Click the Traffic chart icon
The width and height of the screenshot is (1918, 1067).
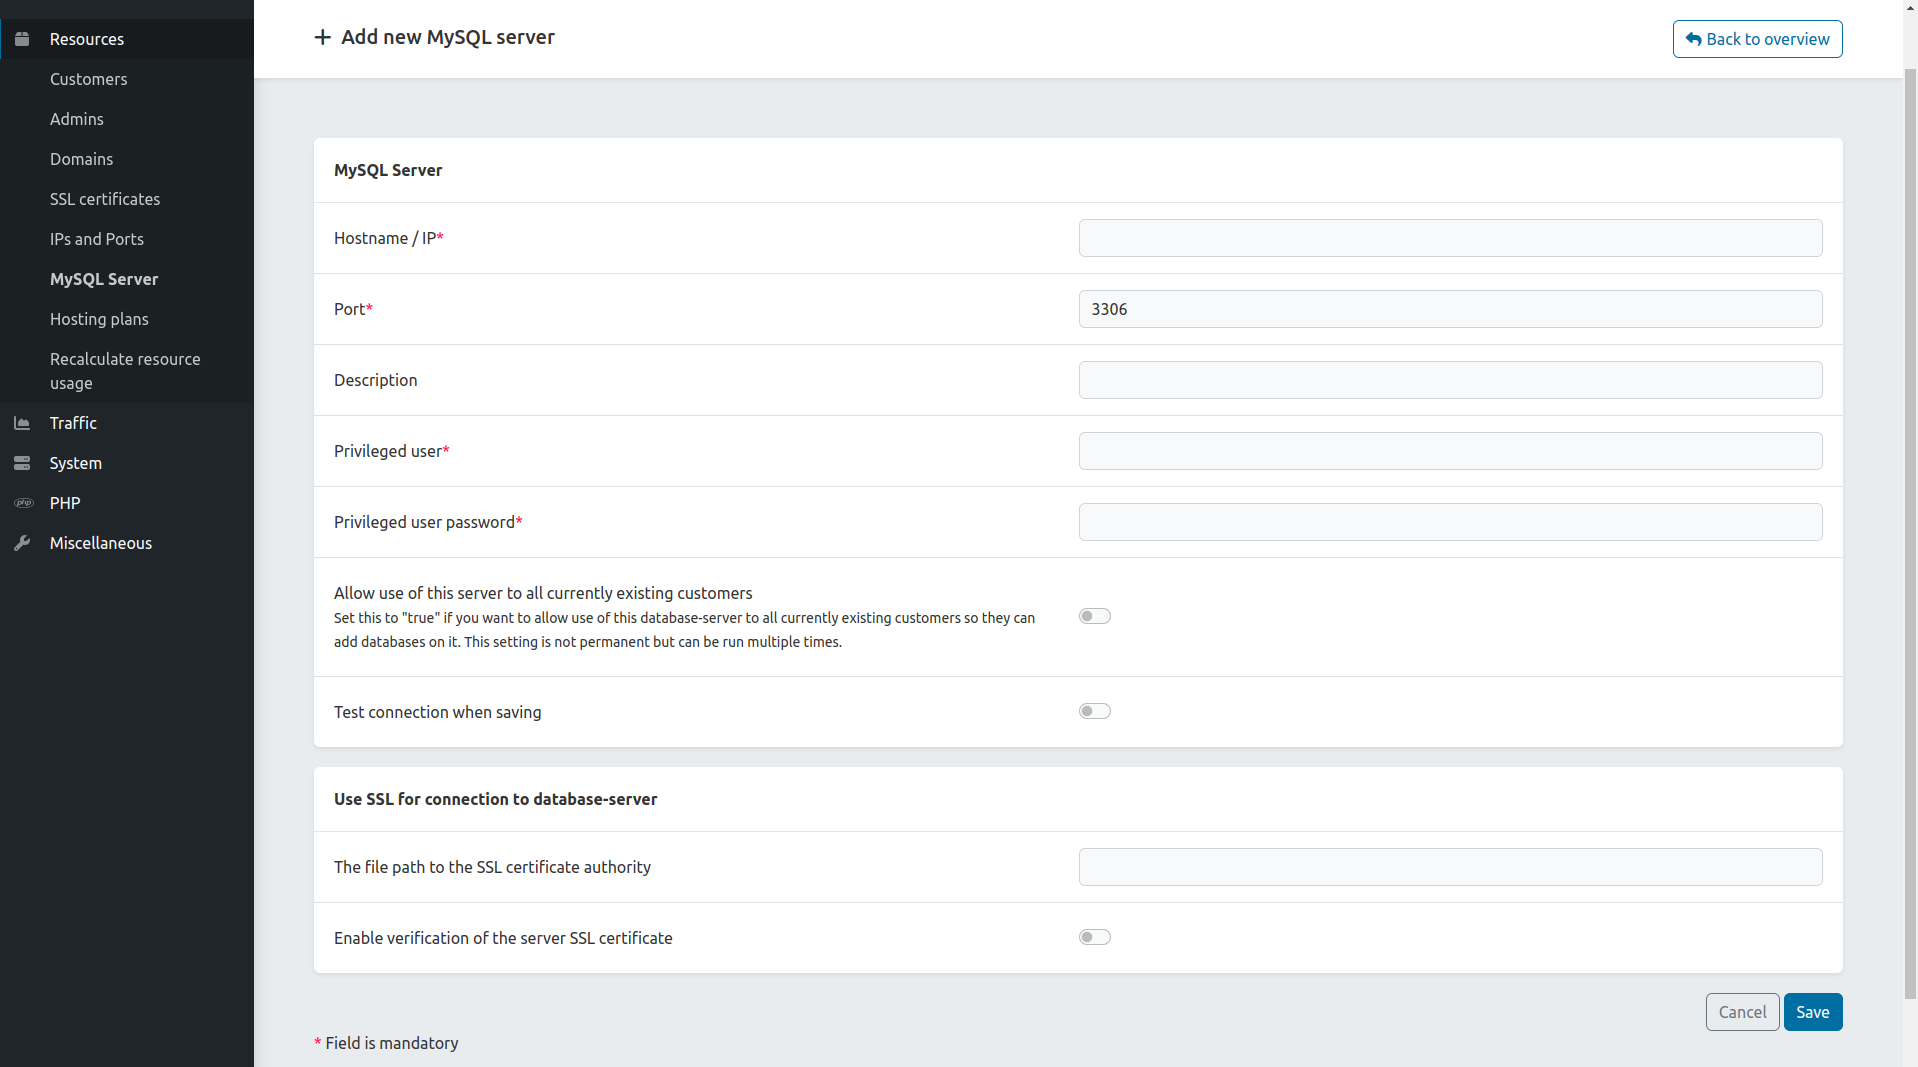tap(22, 423)
